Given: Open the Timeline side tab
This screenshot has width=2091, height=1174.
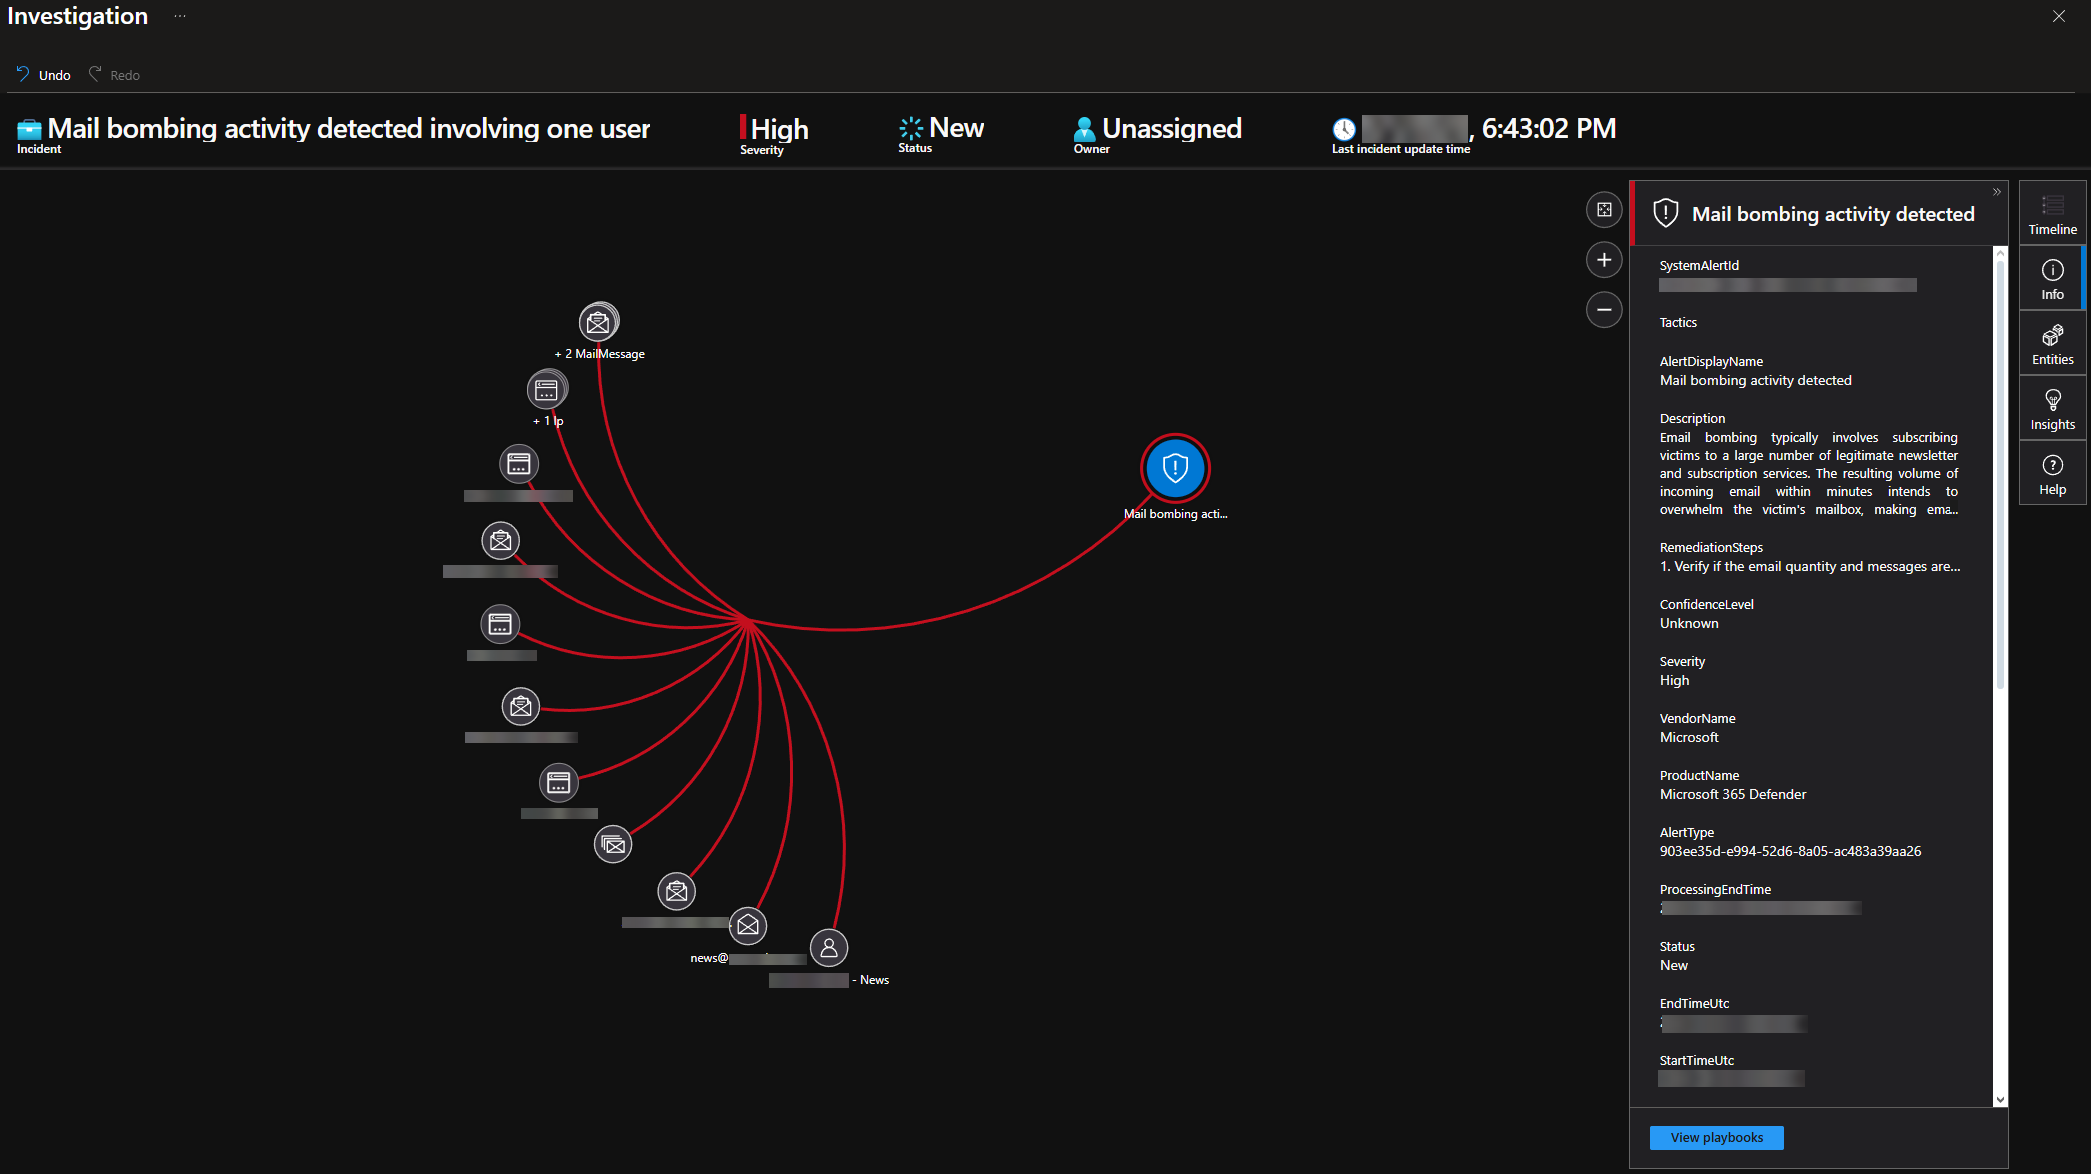Looking at the screenshot, I should coord(2052,214).
